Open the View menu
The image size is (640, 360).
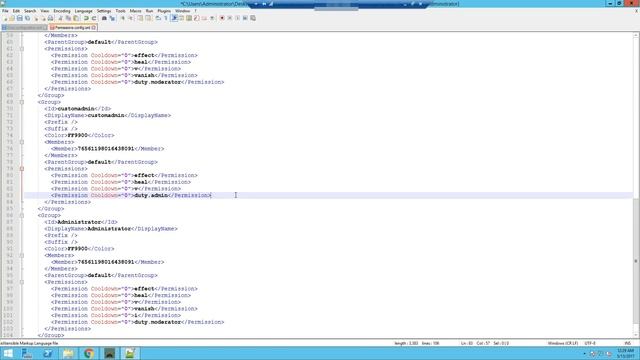point(44,11)
